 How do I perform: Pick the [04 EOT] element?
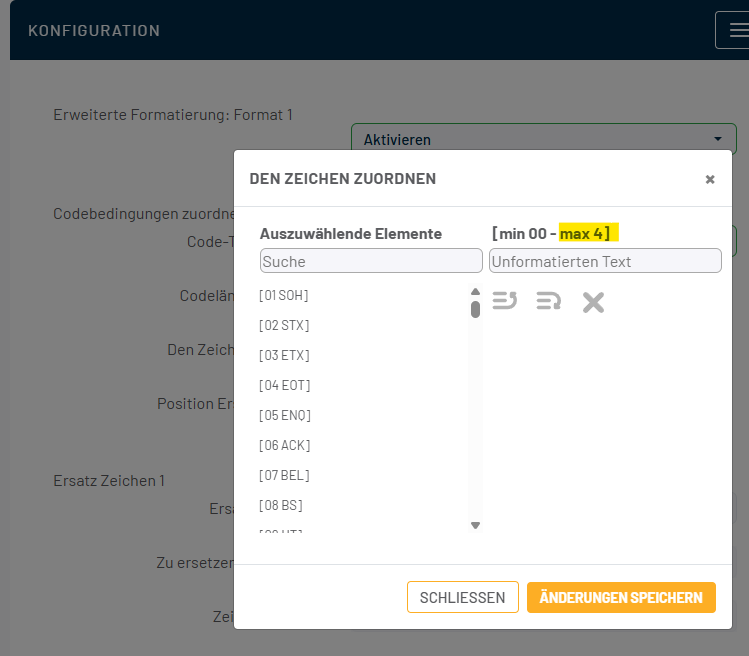(x=284, y=385)
